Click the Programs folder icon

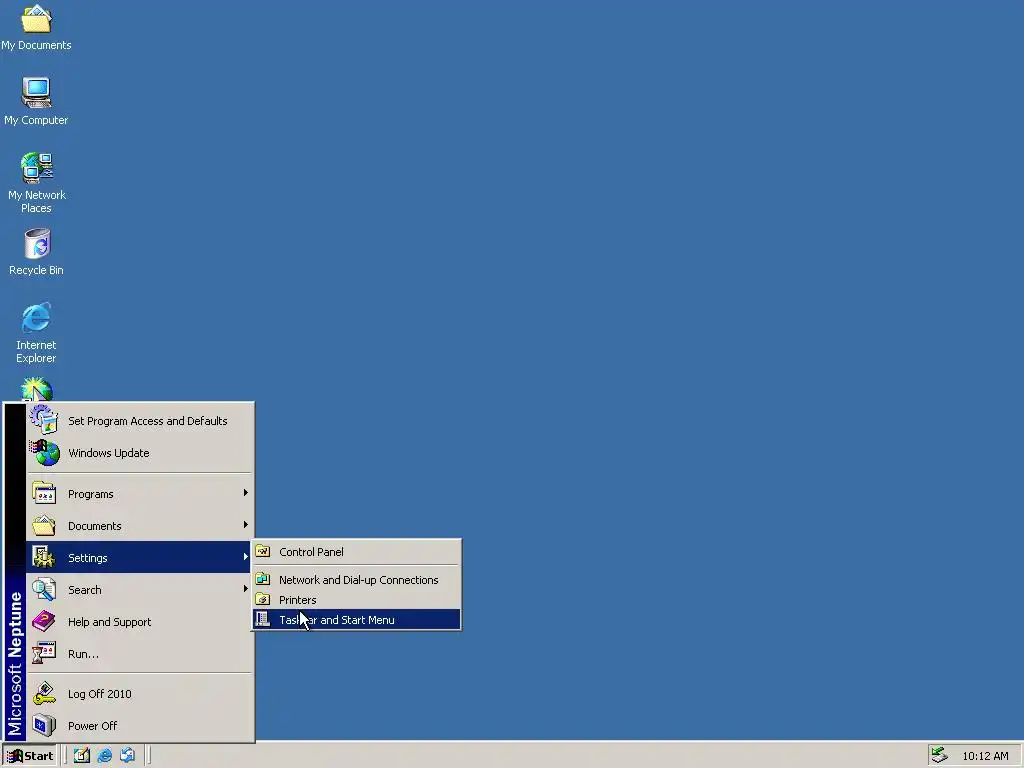click(44, 494)
